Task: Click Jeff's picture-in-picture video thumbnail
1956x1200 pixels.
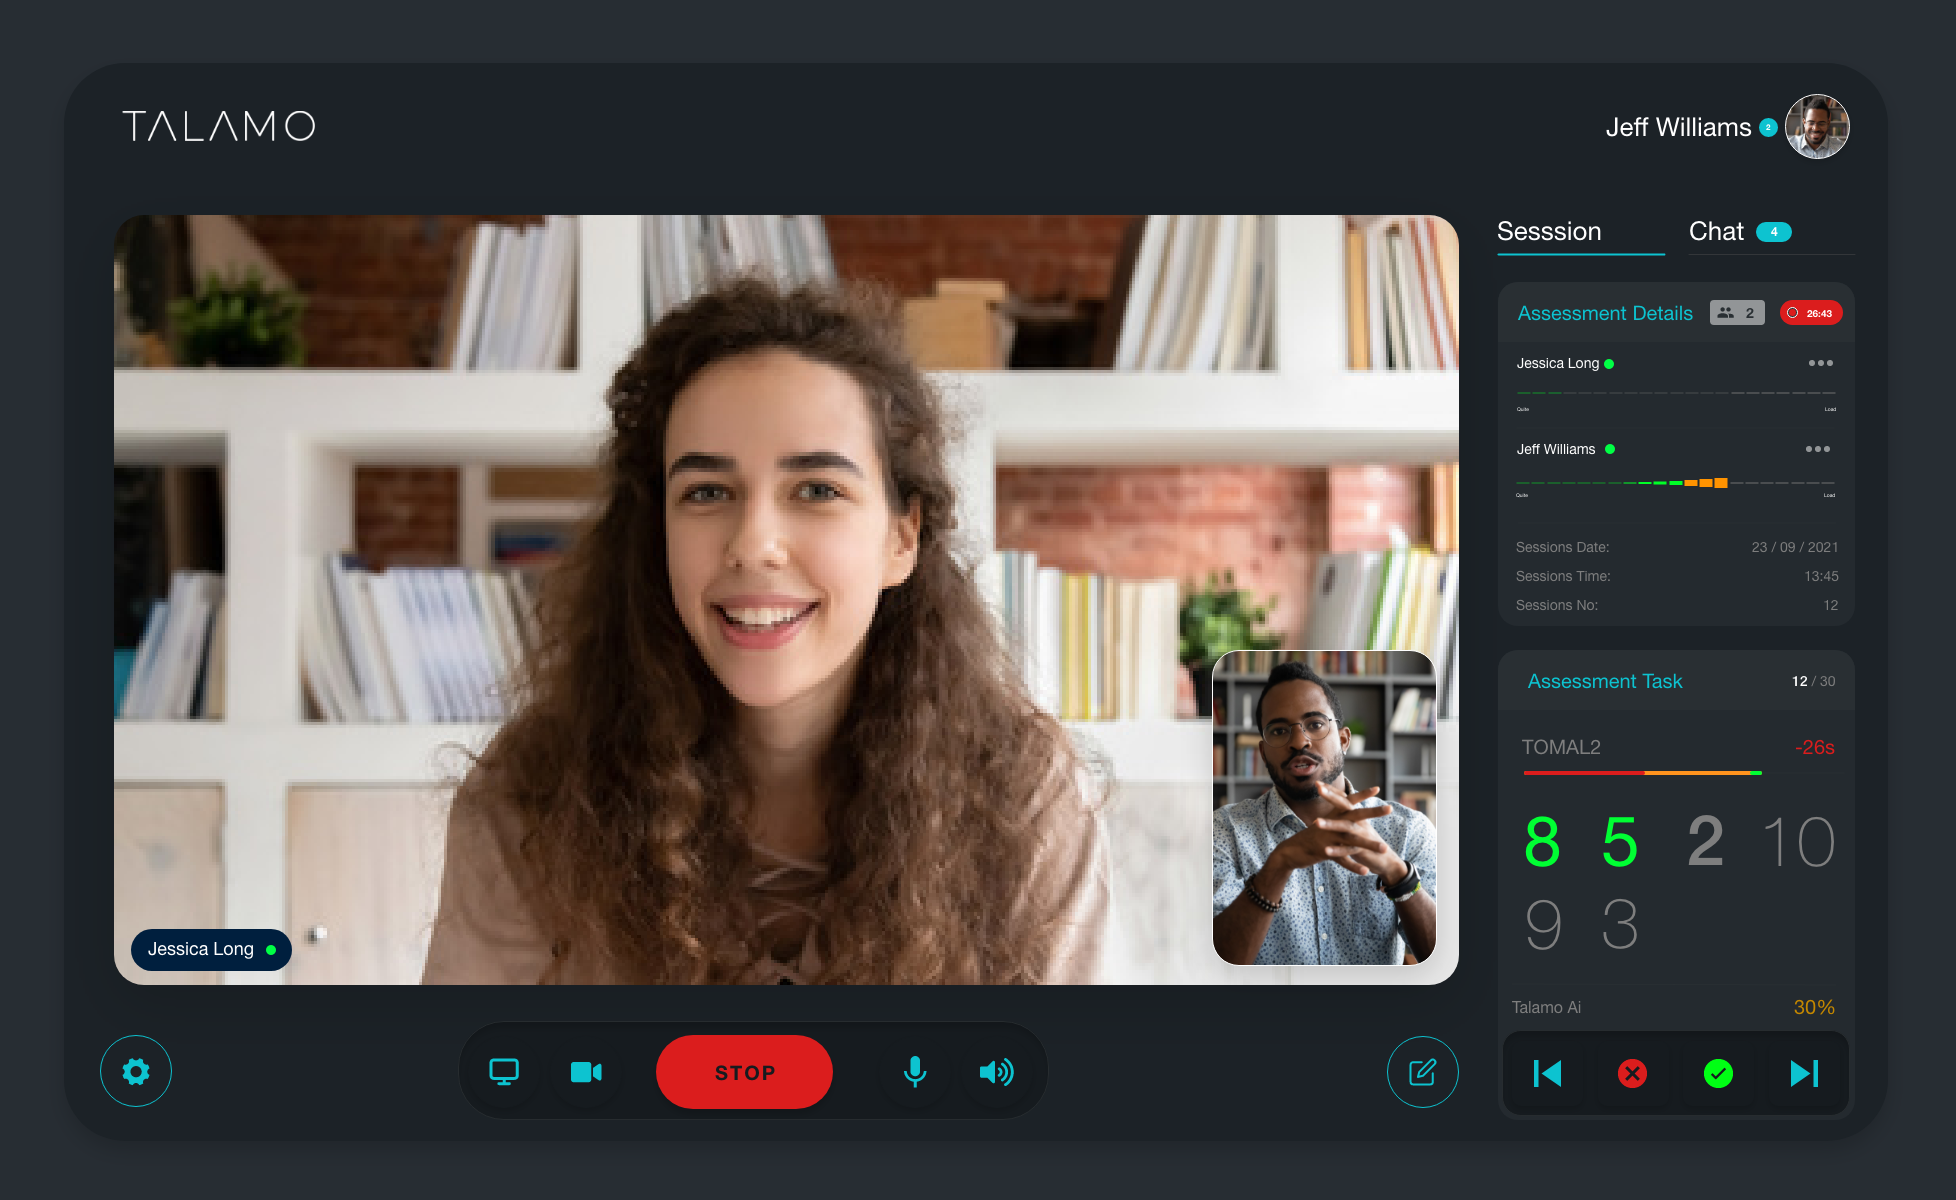Action: (x=1324, y=808)
